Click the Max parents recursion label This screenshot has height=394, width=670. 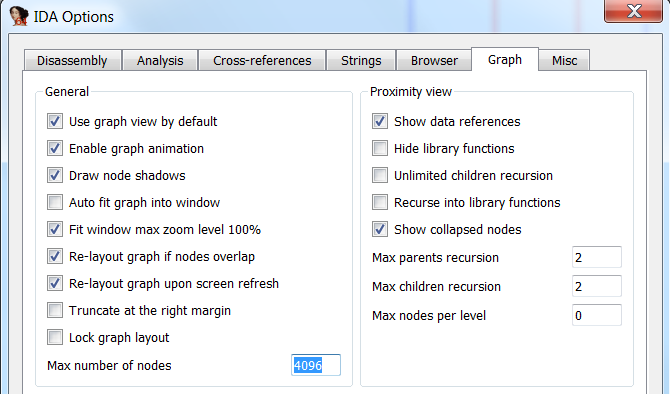tap(435, 258)
